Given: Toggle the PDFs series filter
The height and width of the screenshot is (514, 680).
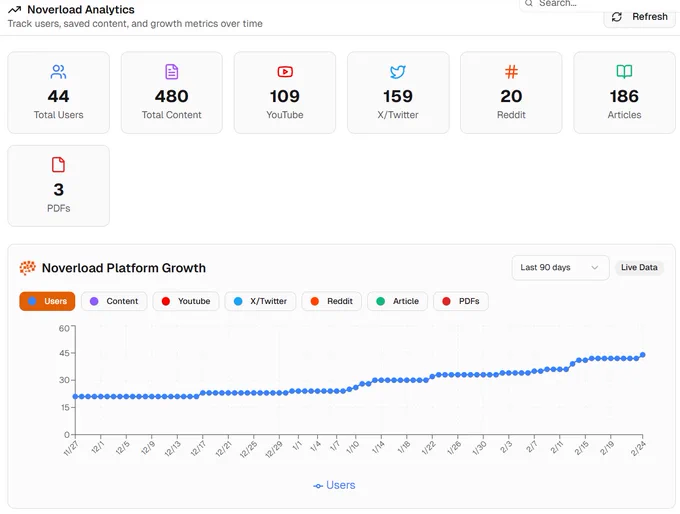Looking at the screenshot, I should (x=461, y=301).
